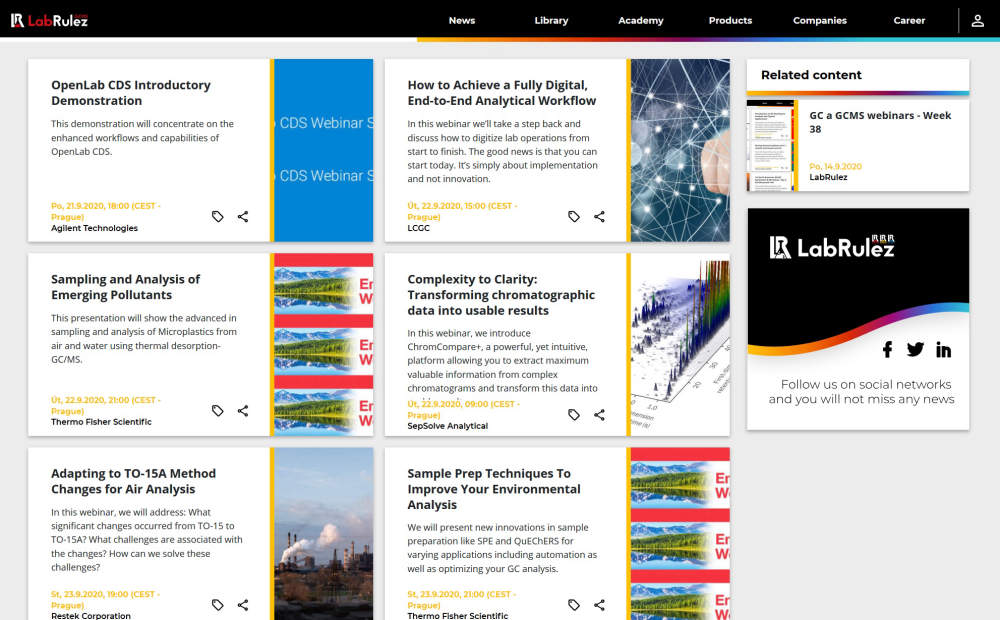The image size is (1000, 620).
Task: Open Sampling and Analysis of Emerging Pollutants title
Action: (125, 287)
